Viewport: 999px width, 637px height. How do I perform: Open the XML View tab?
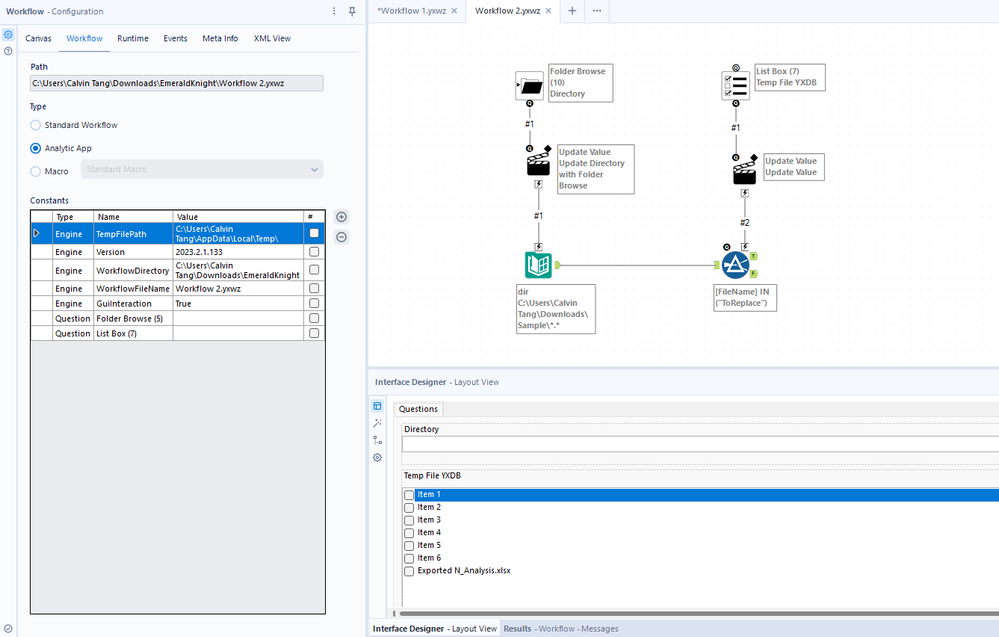point(272,38)
